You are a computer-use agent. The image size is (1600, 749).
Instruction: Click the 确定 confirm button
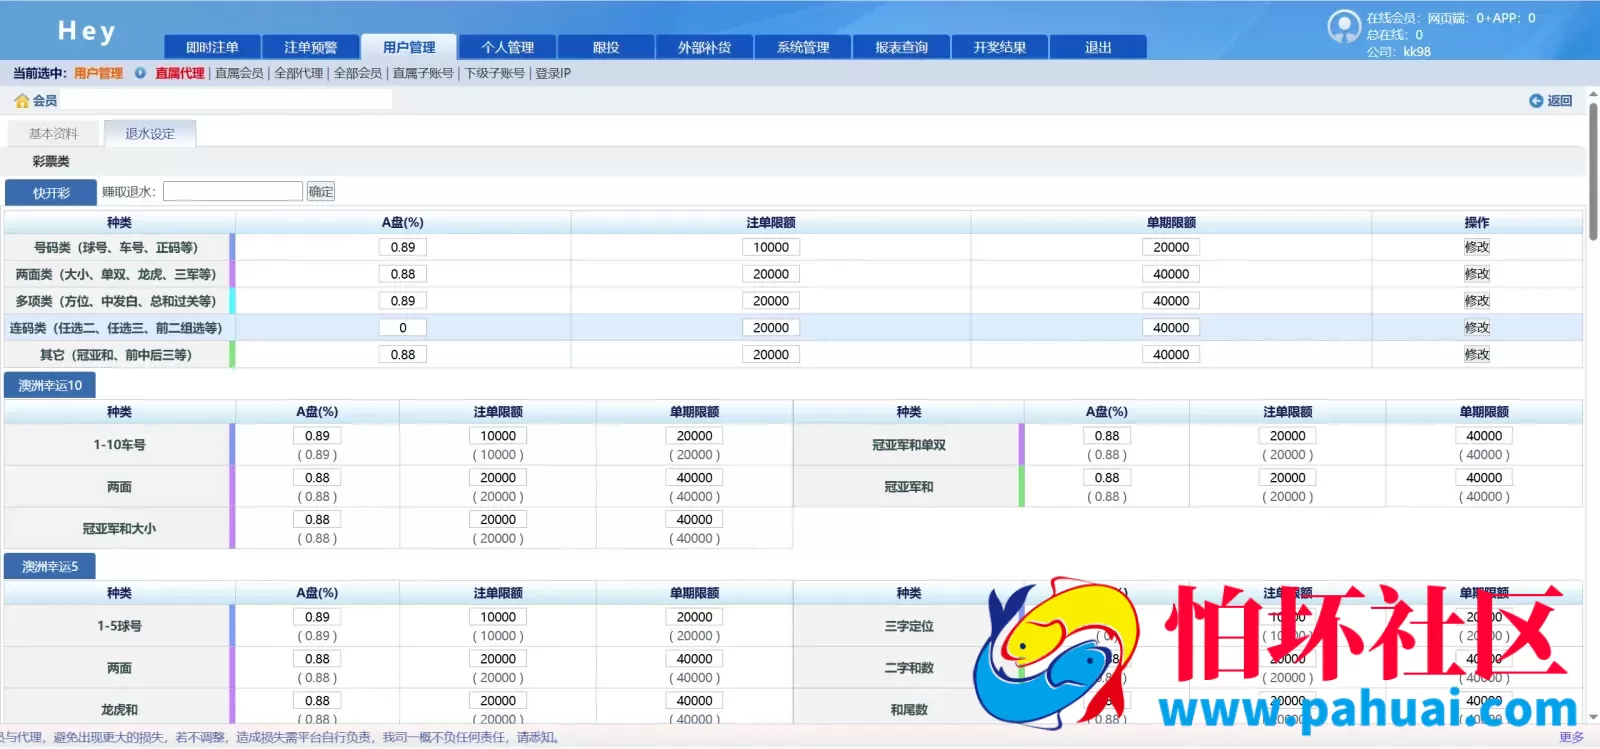pos(321,191)
